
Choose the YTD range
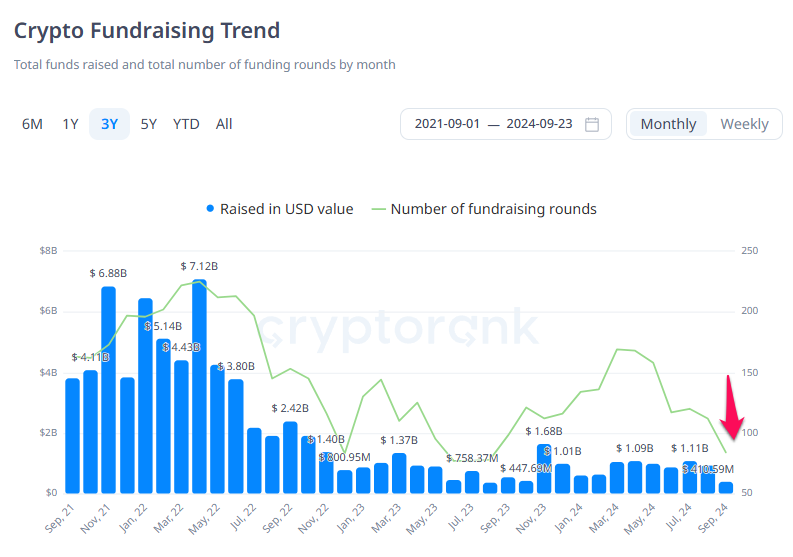click(x=186, y=124)
